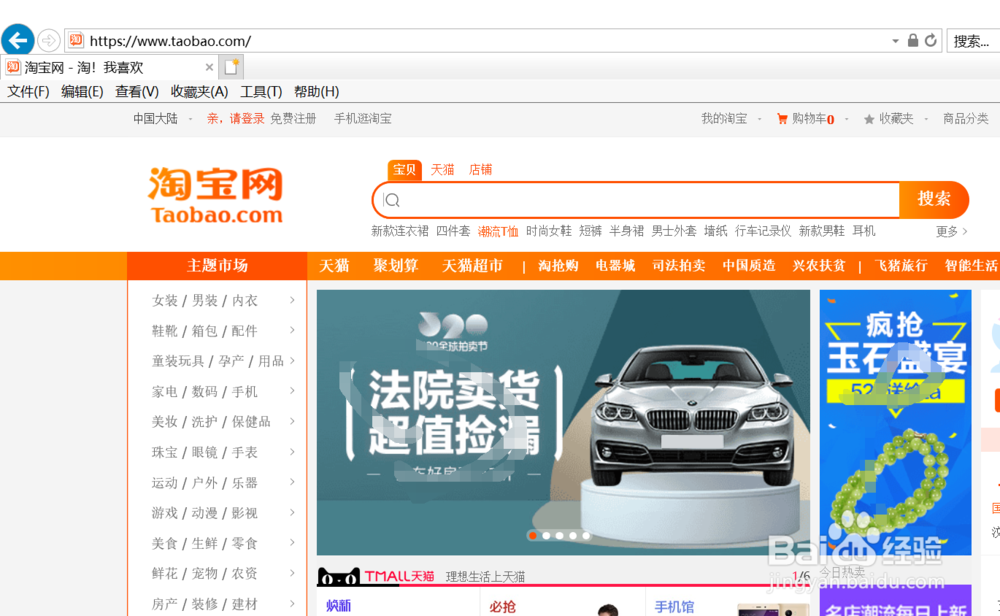The height and width of the screenshot is (616, 1000).
Task: Click the 聚划算 navigation link
Action: (395, 266)
